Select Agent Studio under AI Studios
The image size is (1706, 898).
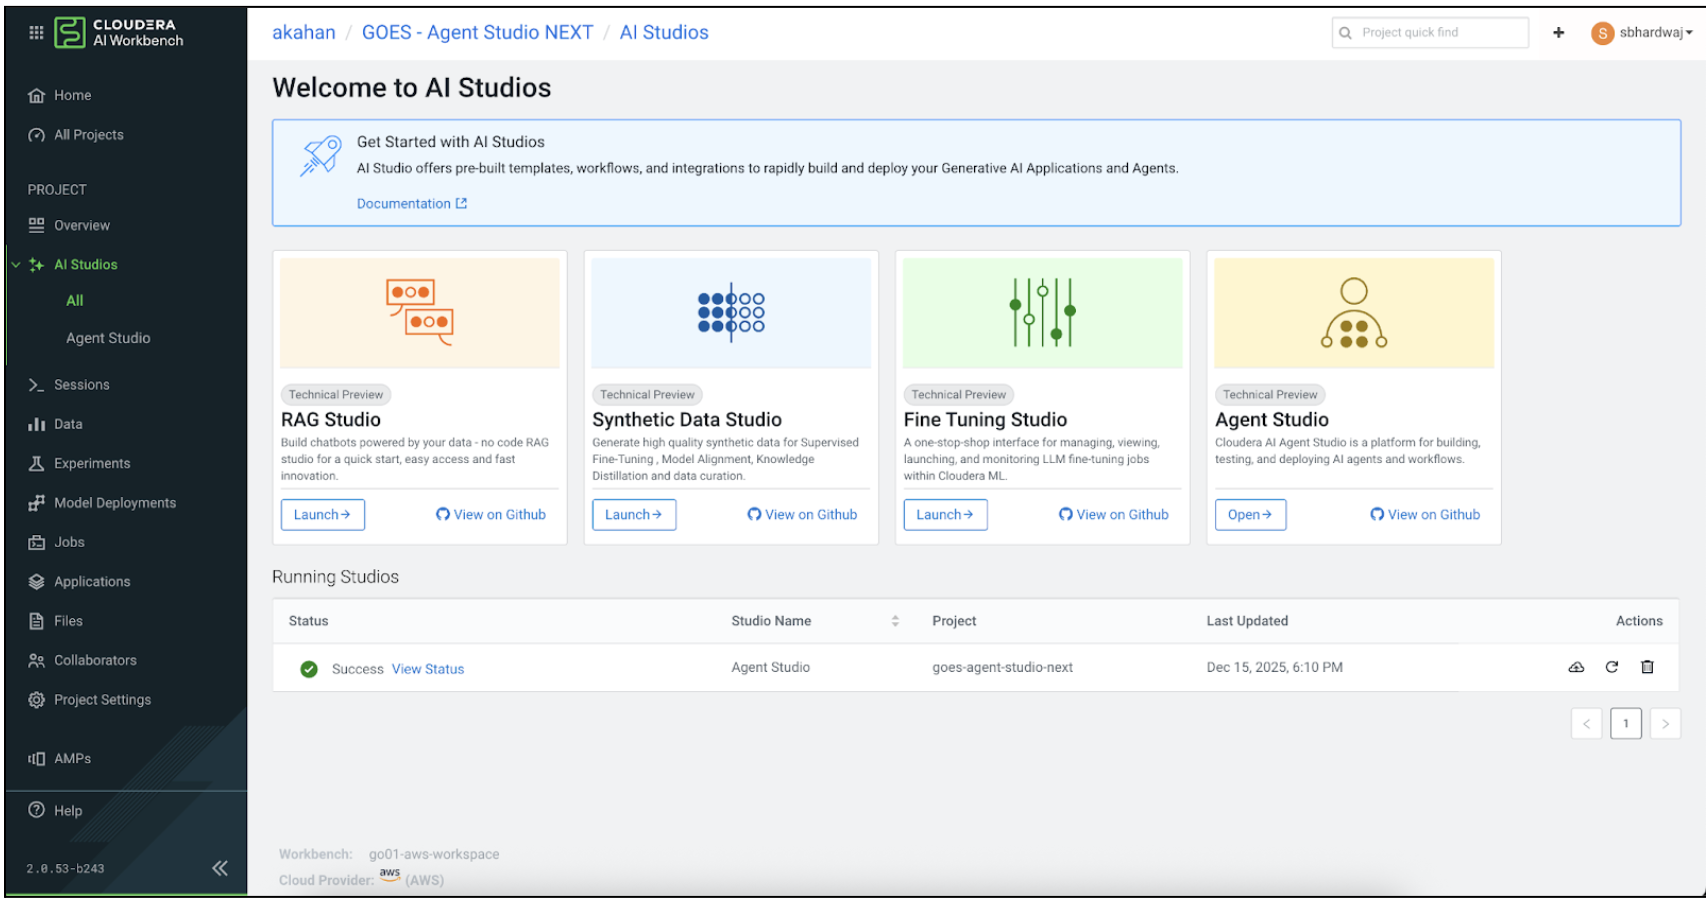pos(108,338)
